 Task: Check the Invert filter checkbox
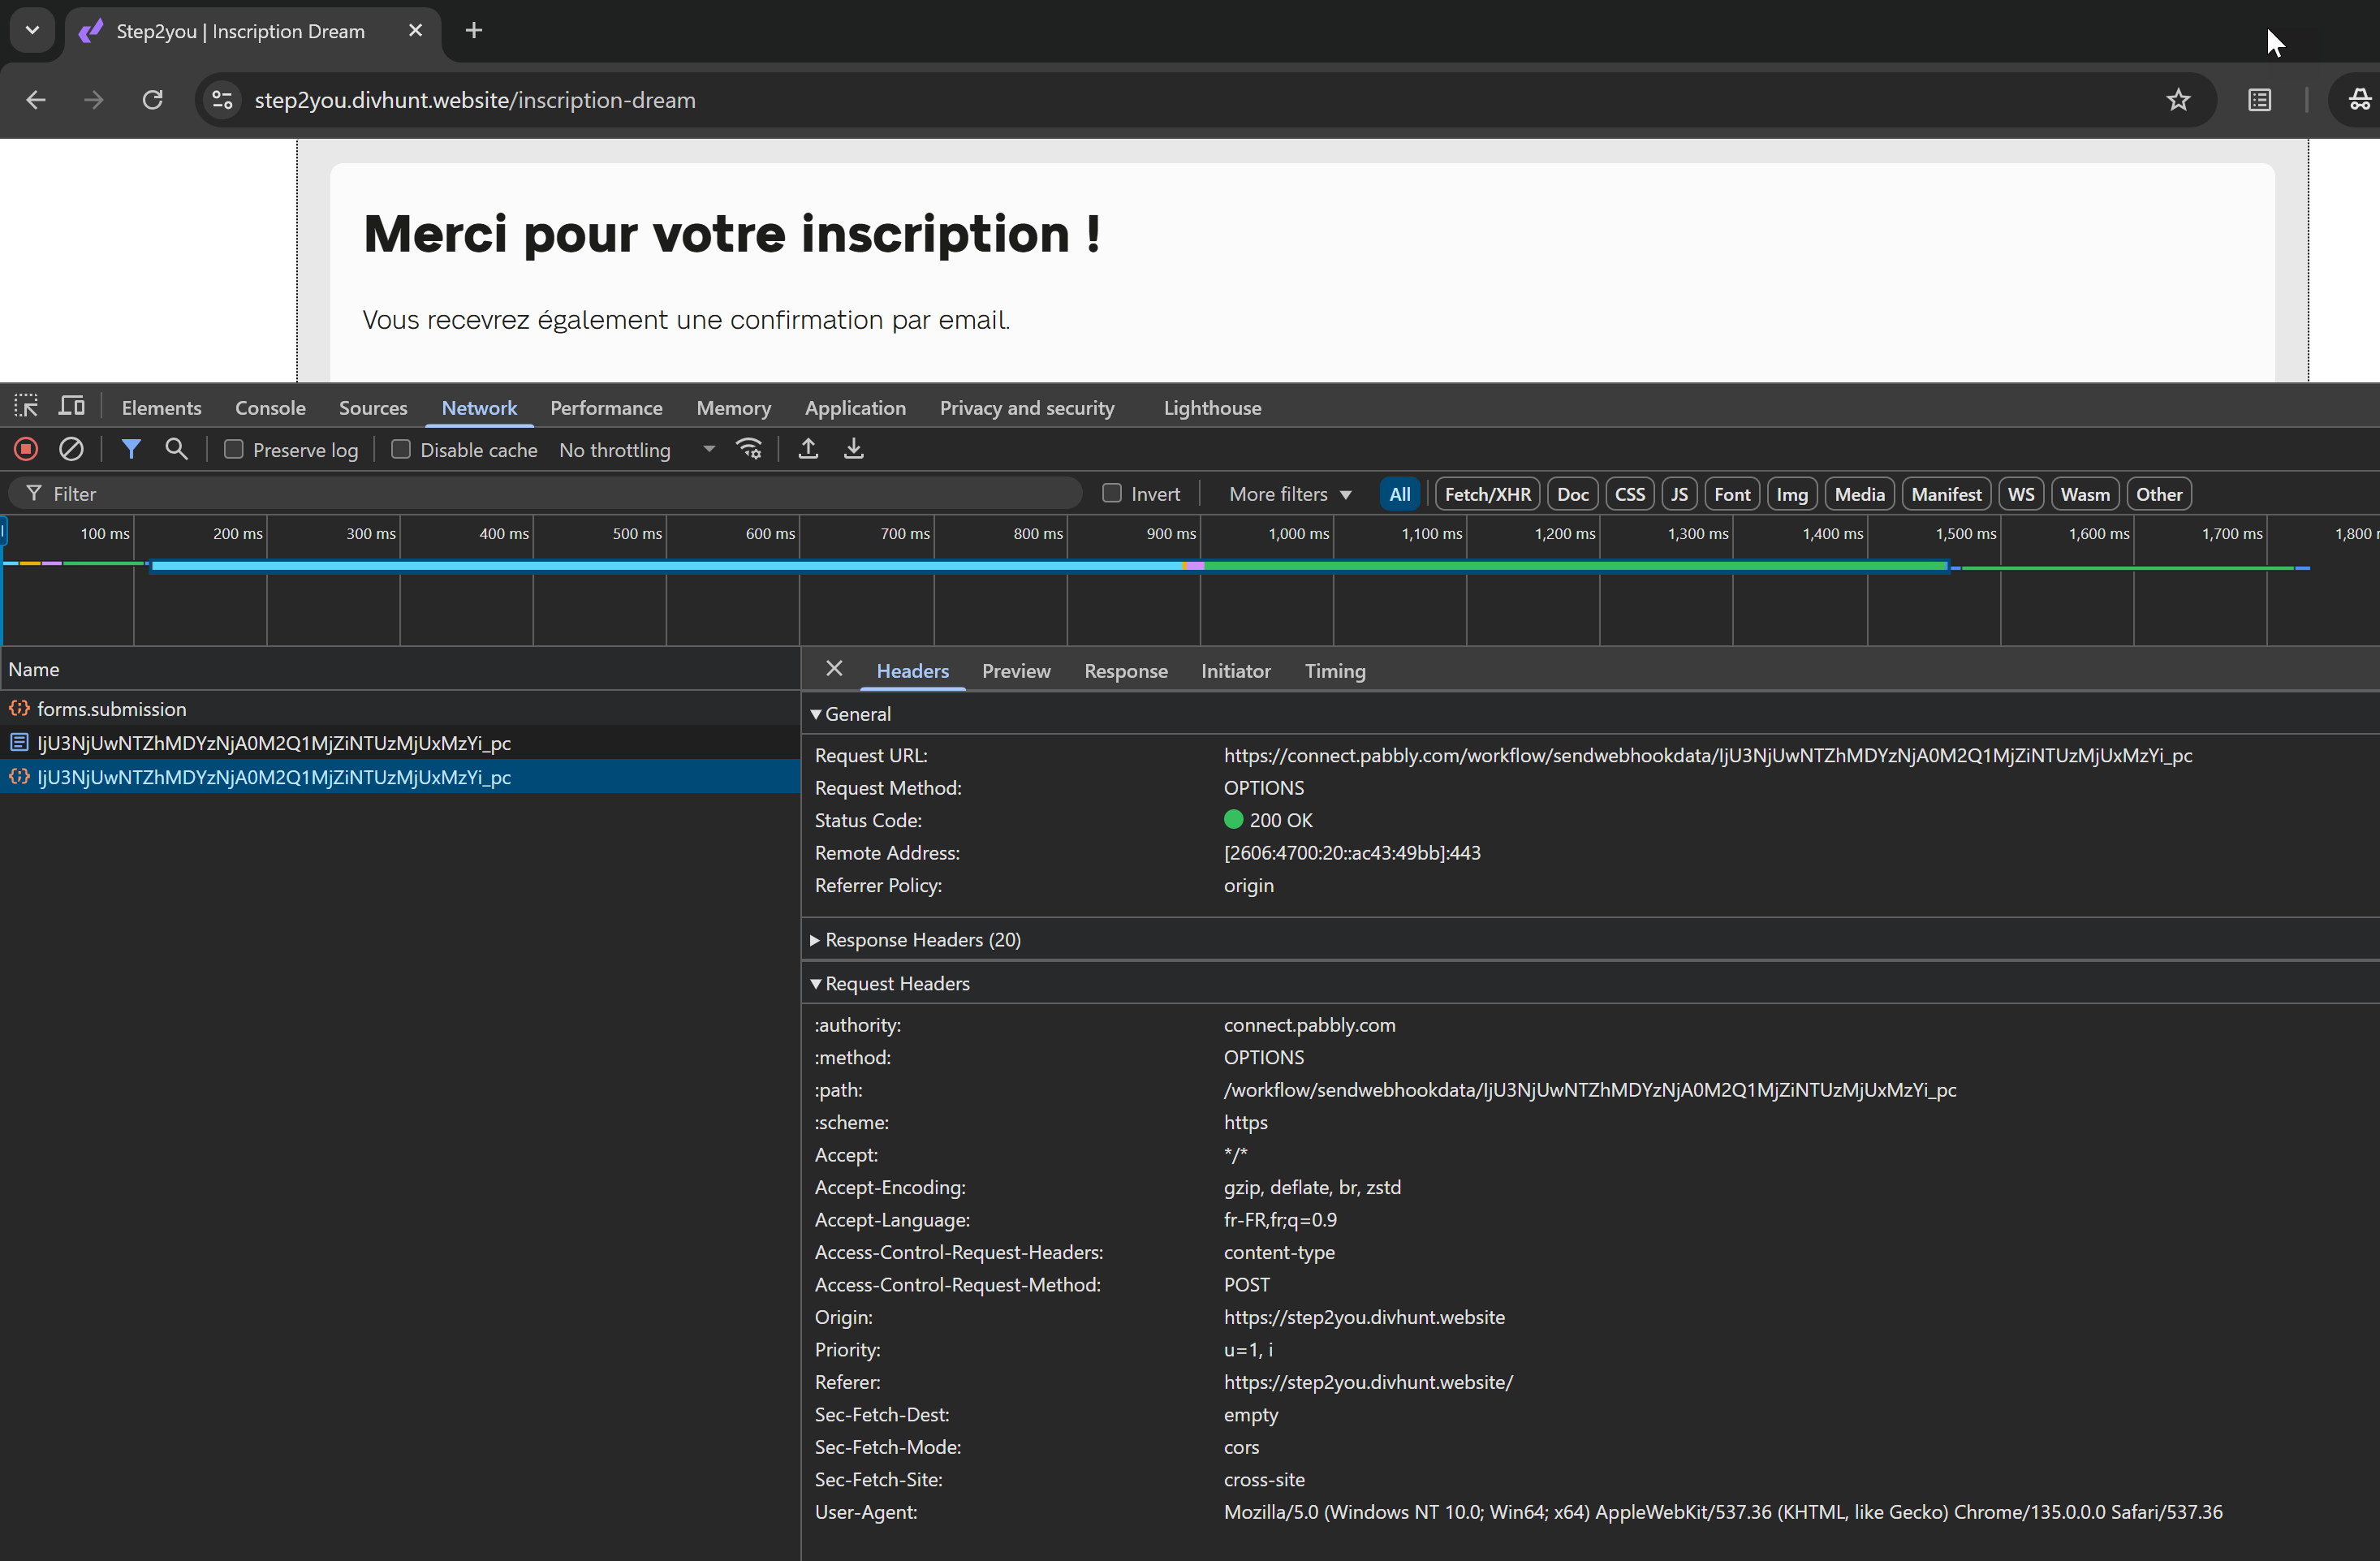click(x=1112, y=493)
